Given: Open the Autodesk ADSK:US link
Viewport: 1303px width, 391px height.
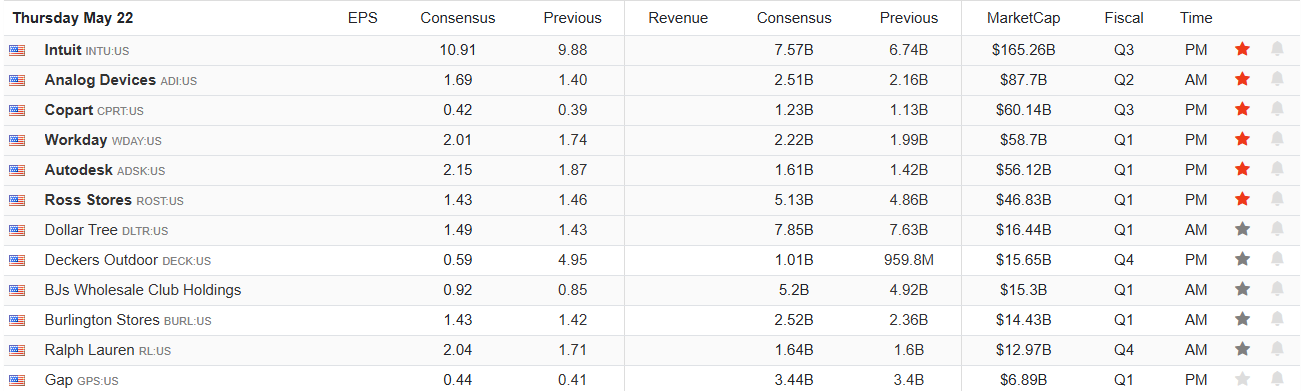Looking at the screenshot, I should tap(105, 170).
